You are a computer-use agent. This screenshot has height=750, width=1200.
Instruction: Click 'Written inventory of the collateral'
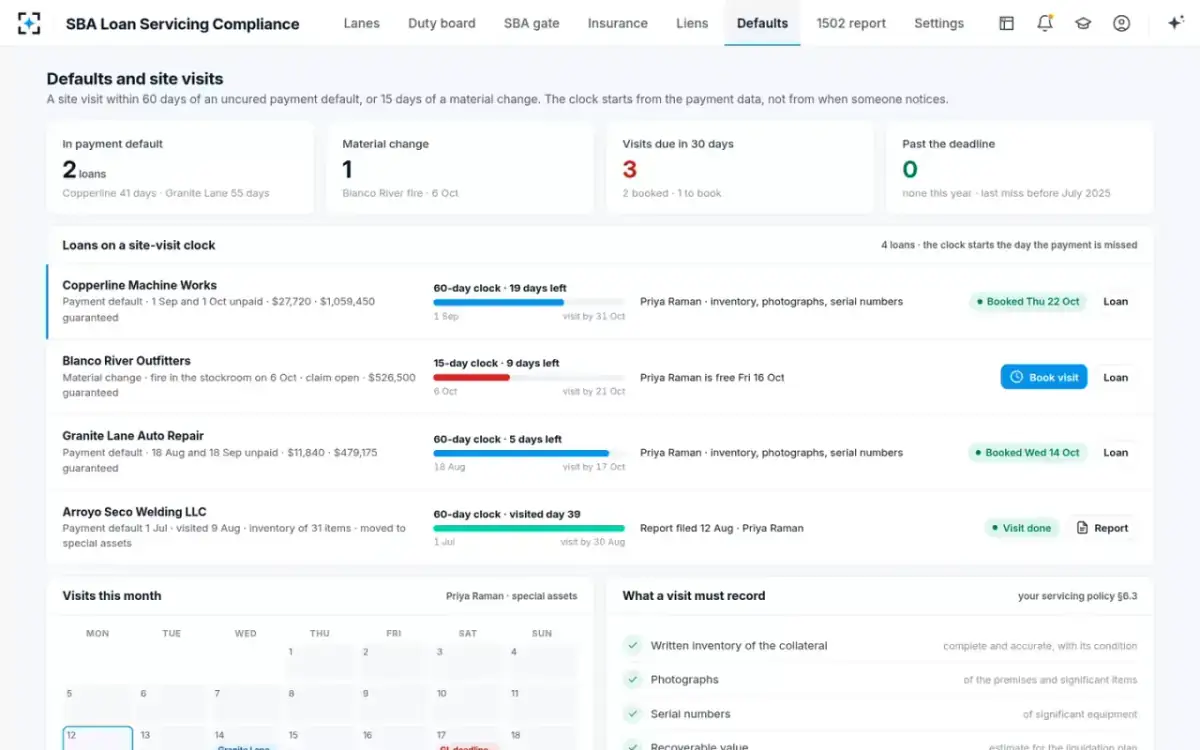739,646
